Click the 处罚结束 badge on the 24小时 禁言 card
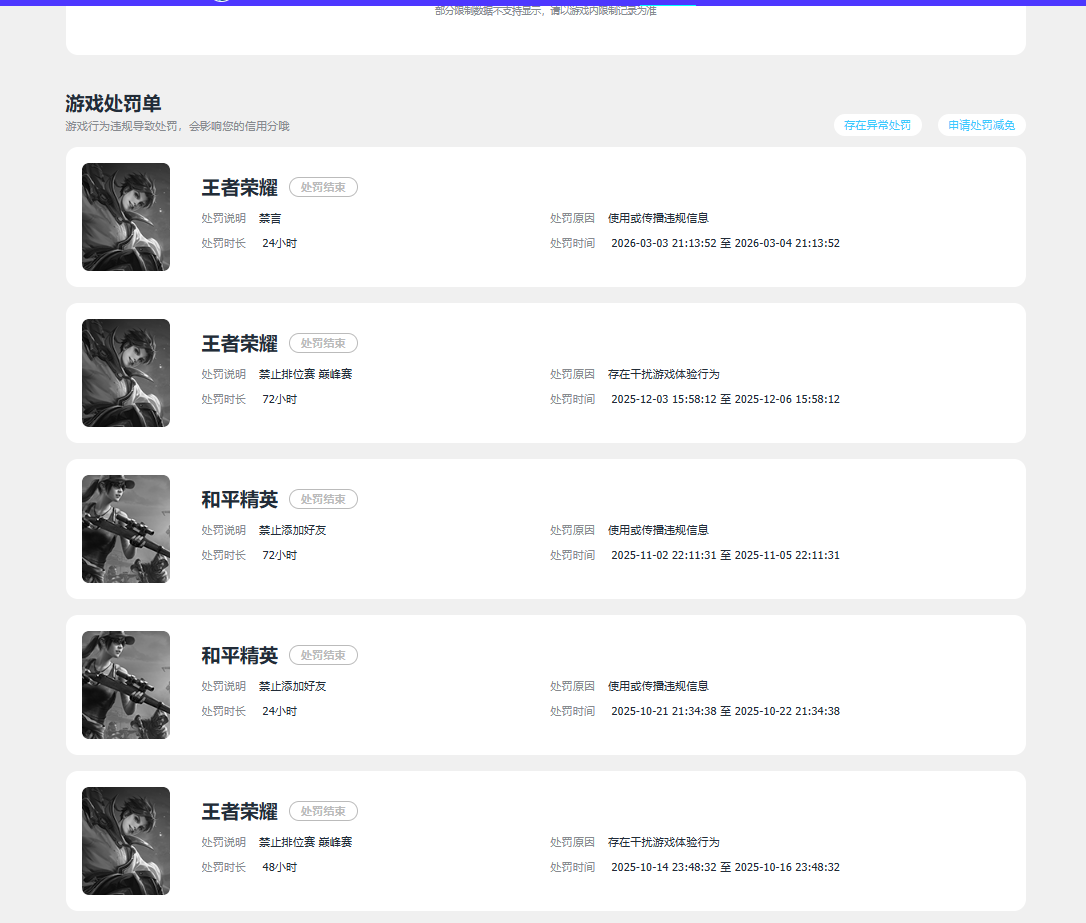 [323, 187]
